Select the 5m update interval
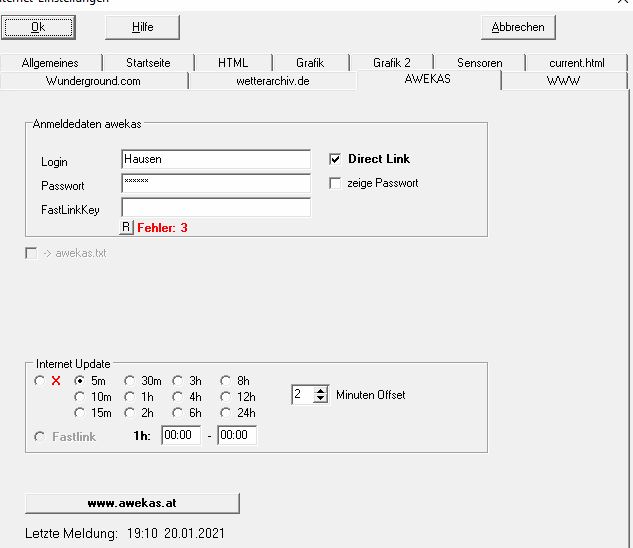633x548 pixels. (x=80, y=381)
